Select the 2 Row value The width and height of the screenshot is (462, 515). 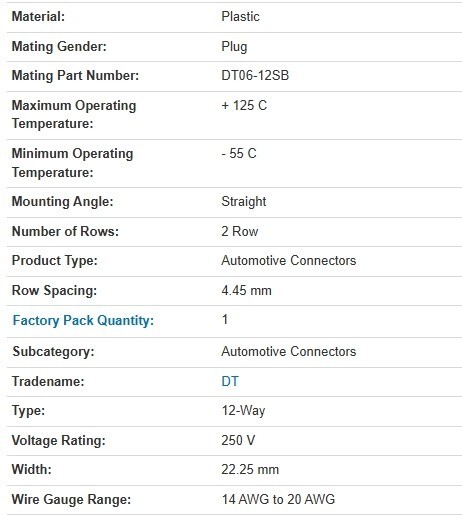[x=240, y=231]
